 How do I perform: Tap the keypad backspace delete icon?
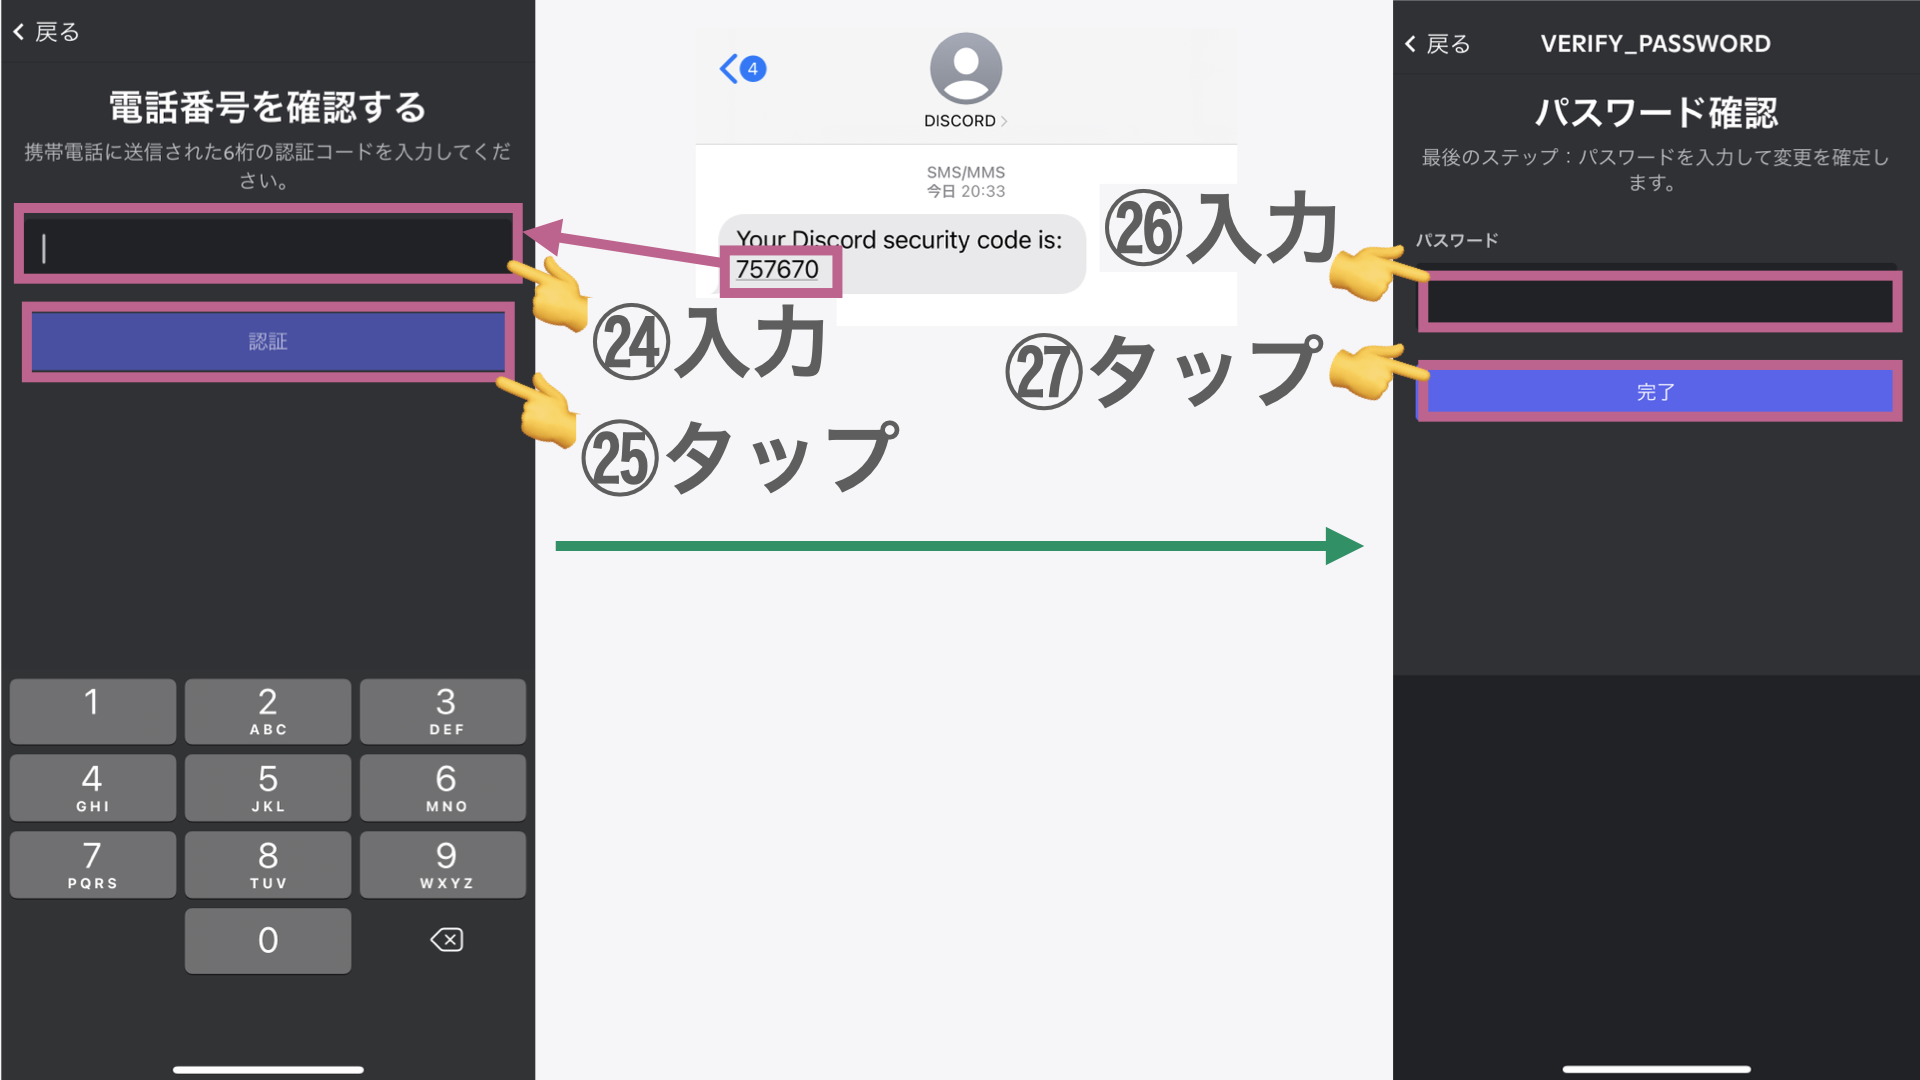click(x=446, y=940)
